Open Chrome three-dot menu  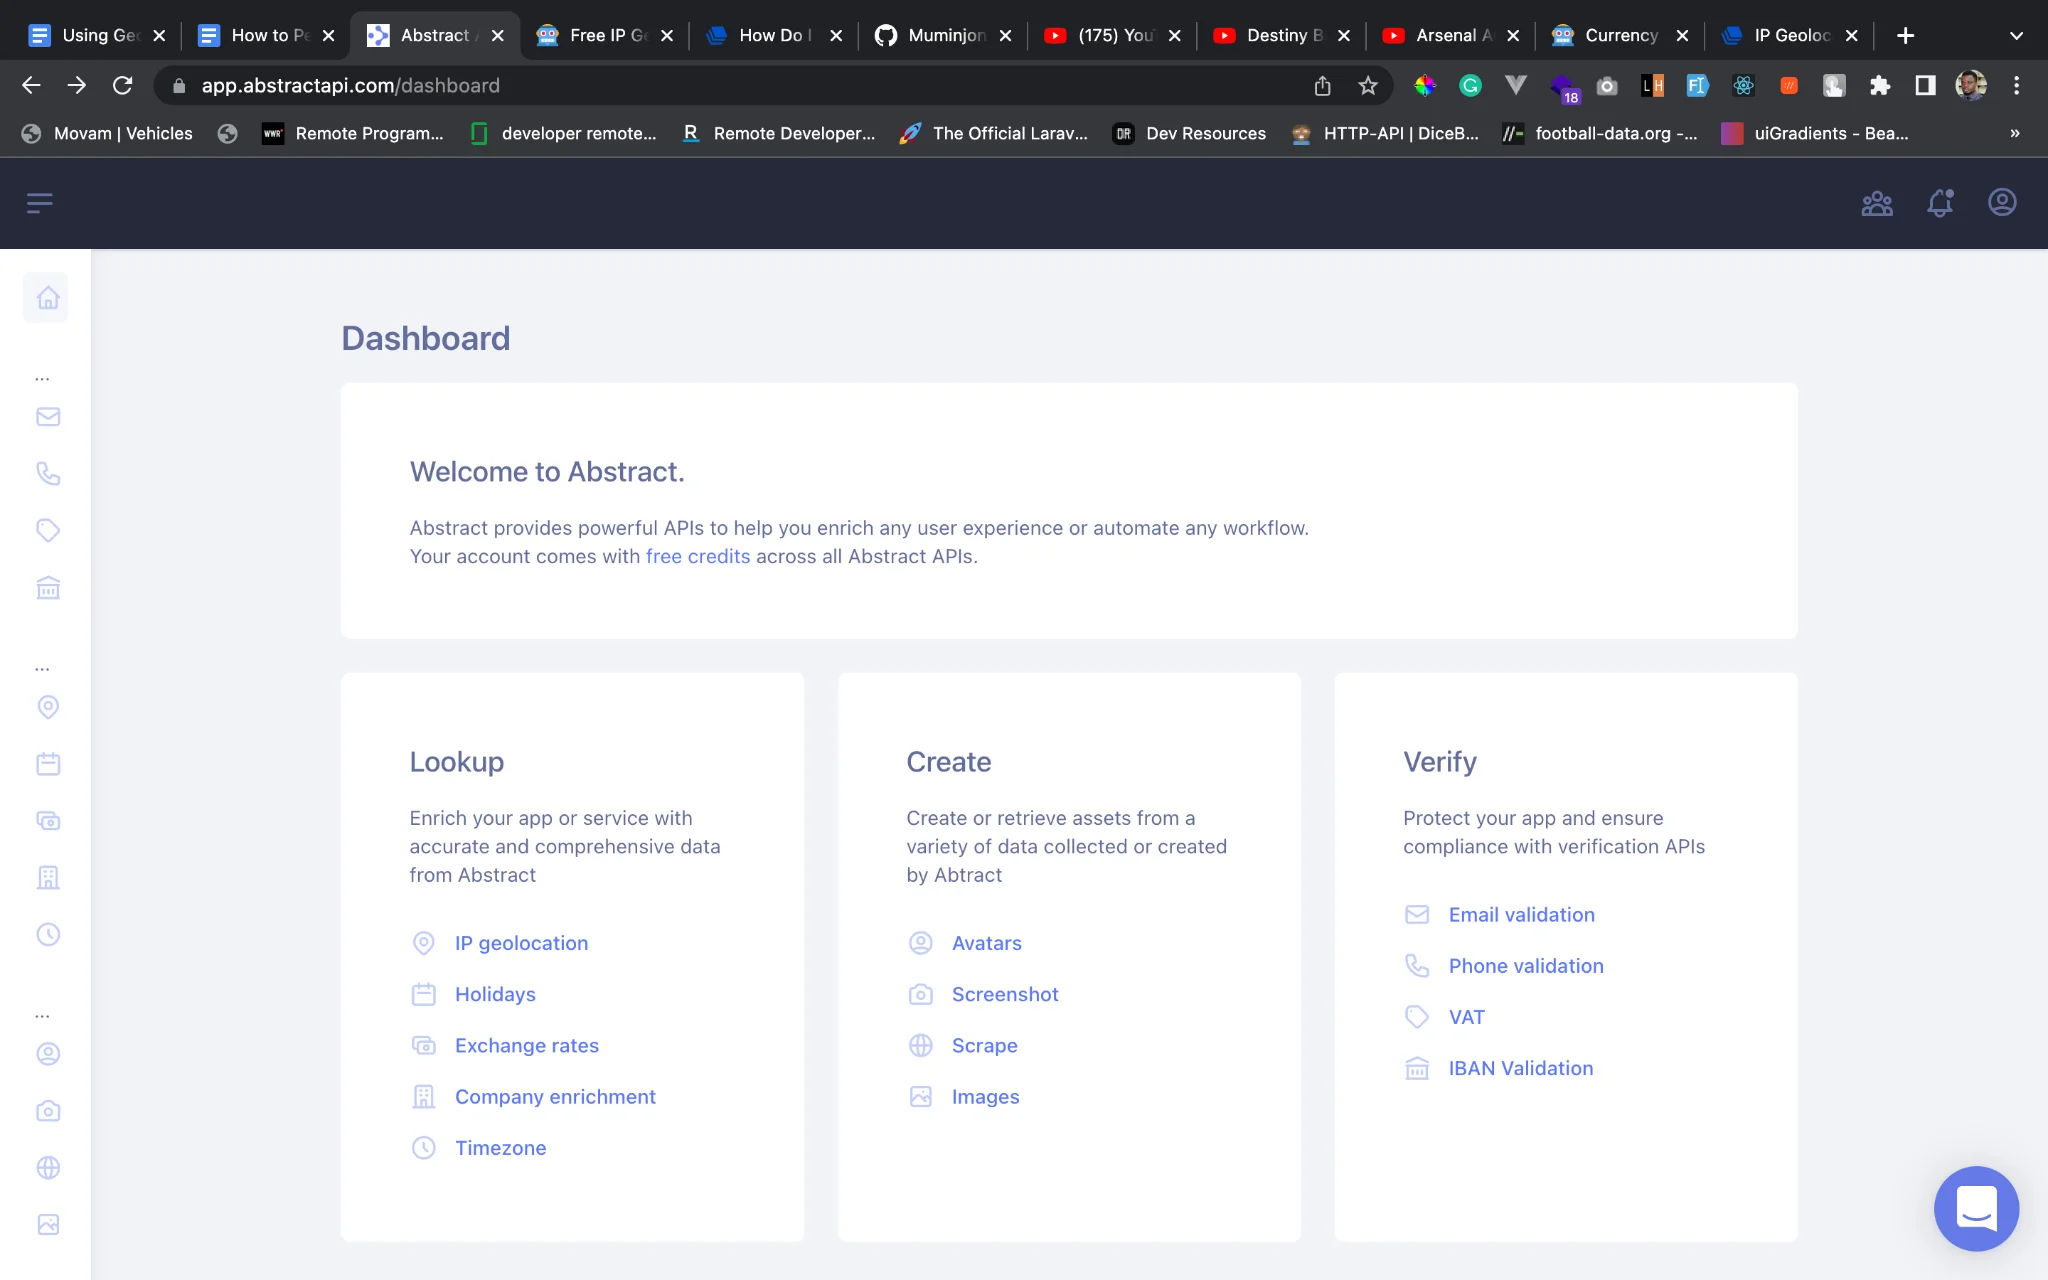point(2016,86)
